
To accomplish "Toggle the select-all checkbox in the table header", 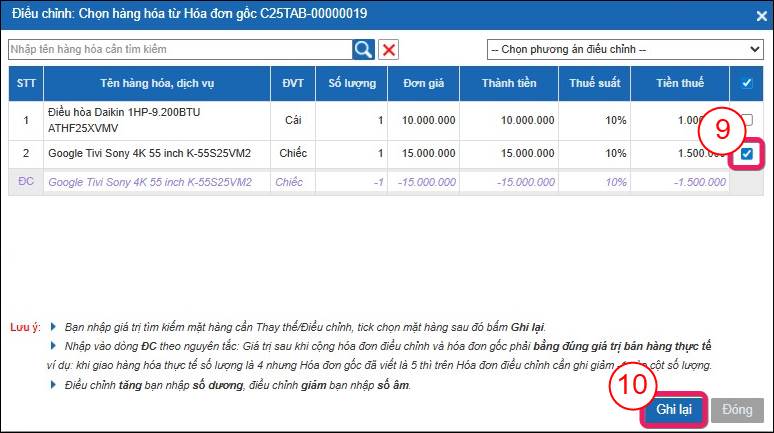I will 747,84.
